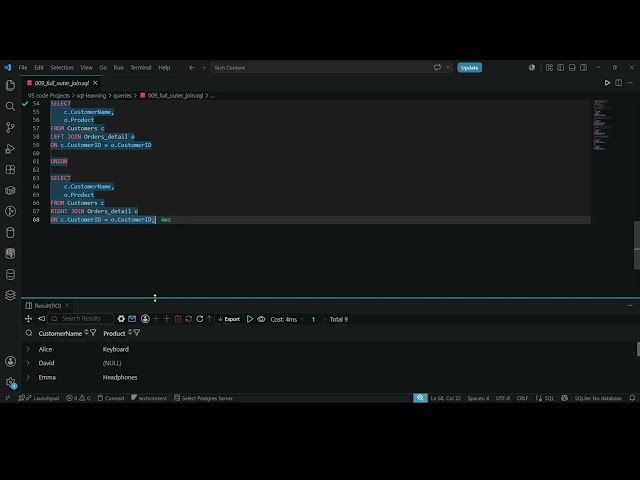Open result settings gear icon
The width and height of the screenshot is (640, 480).
[x=121, y=319]
